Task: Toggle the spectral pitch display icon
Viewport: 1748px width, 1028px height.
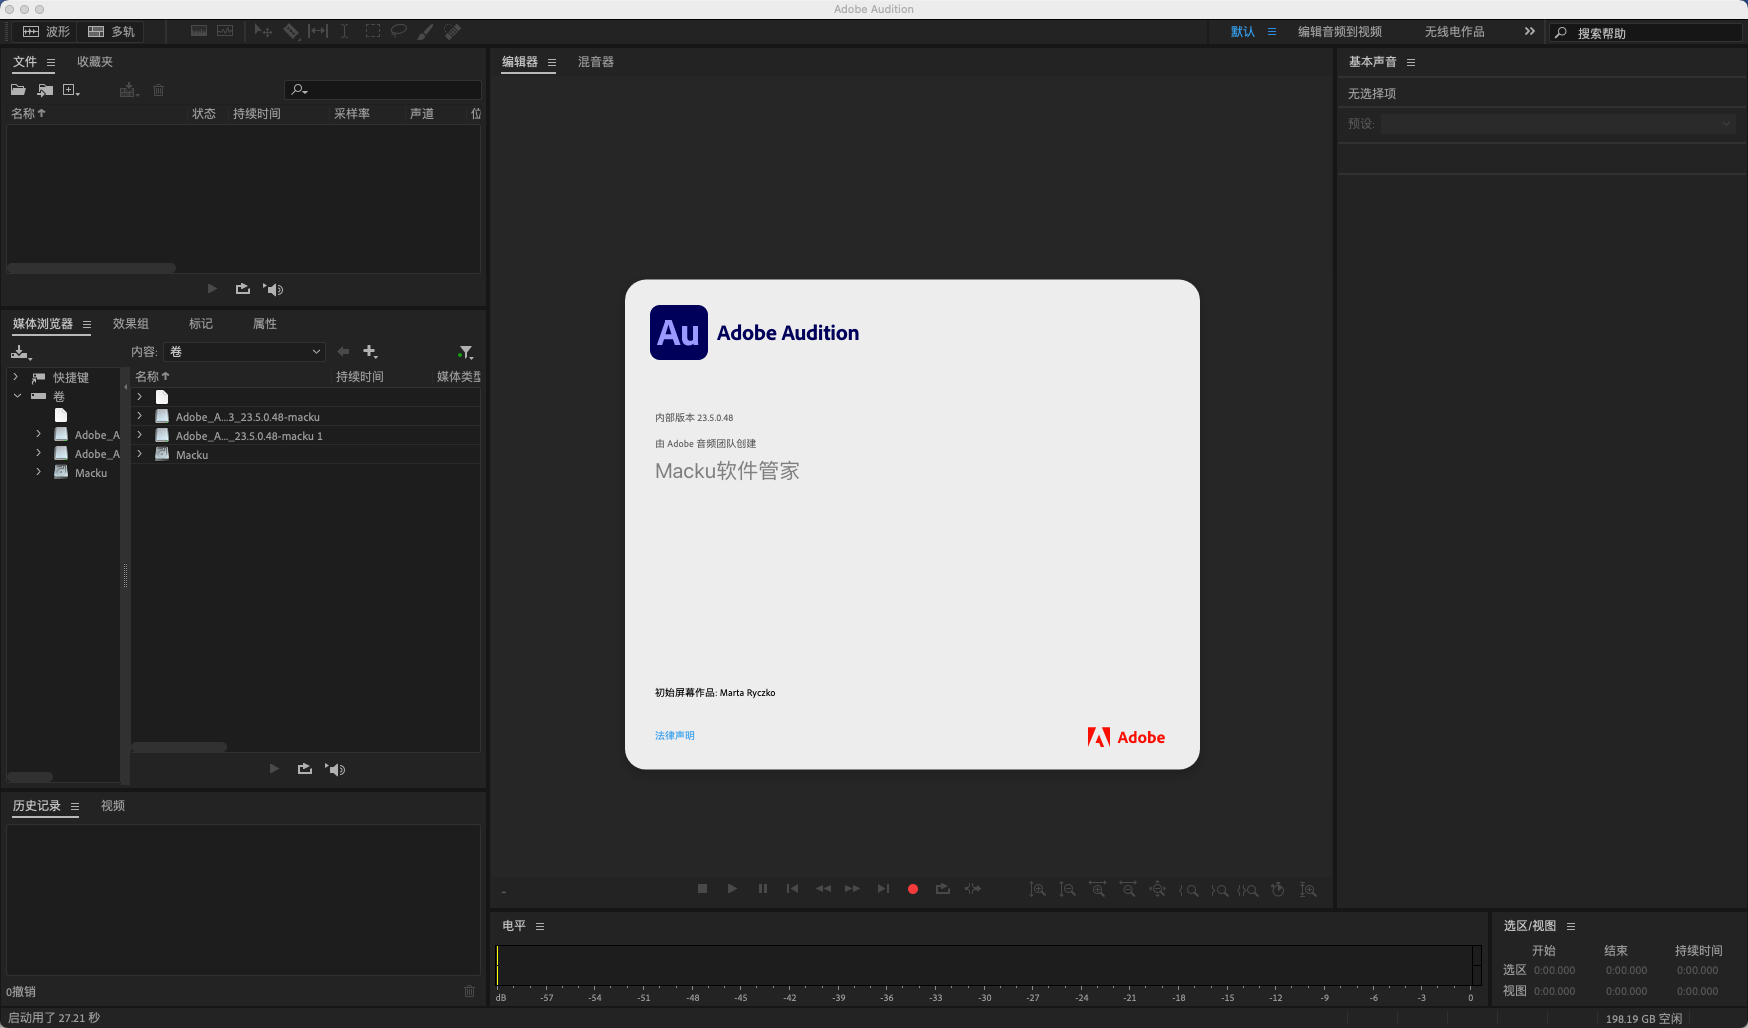Action: click(x=225, y=31)
